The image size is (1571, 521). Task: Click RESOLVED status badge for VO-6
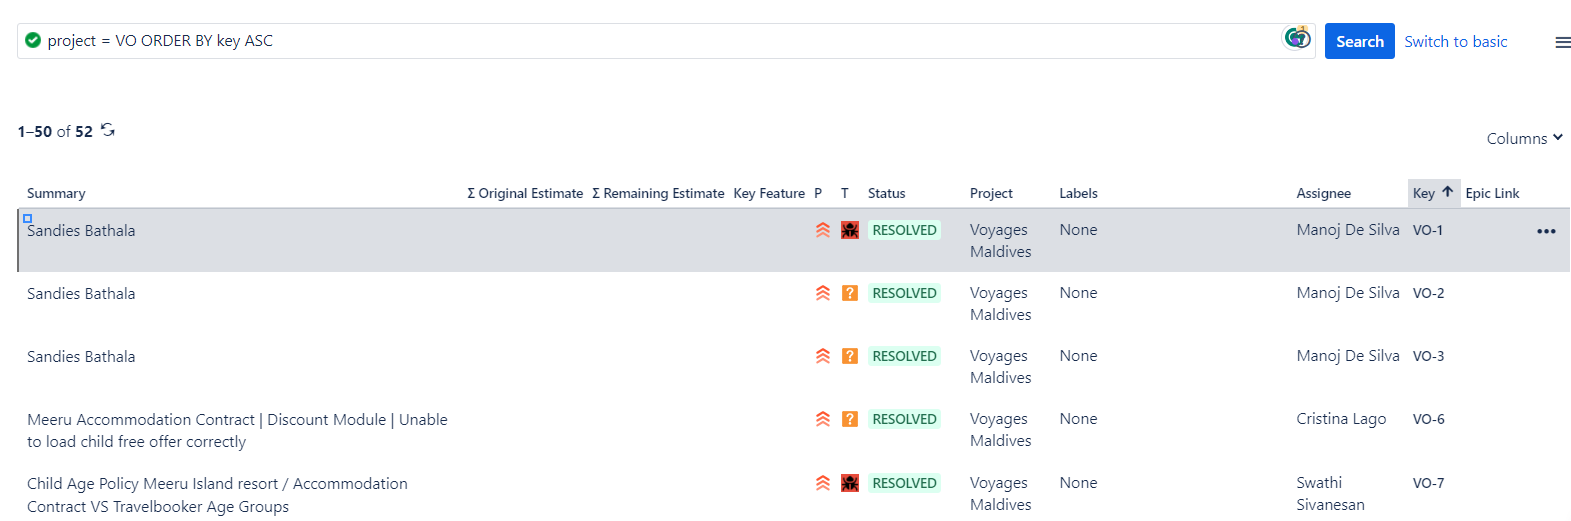[904, 419]
